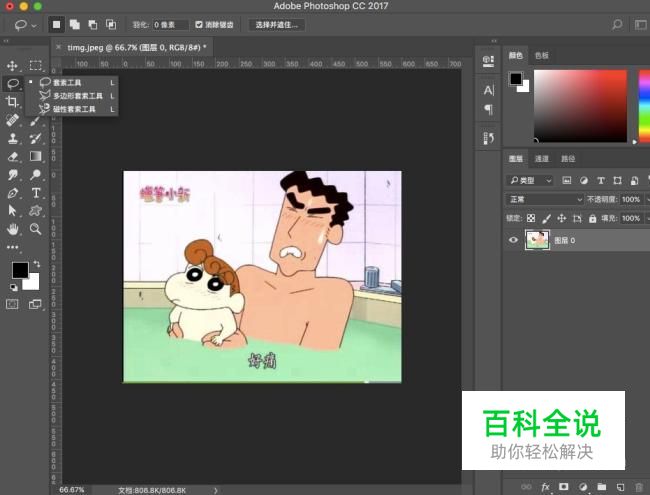Toggle lock transparent pixels
650x495 pixels.
point(531,218)
